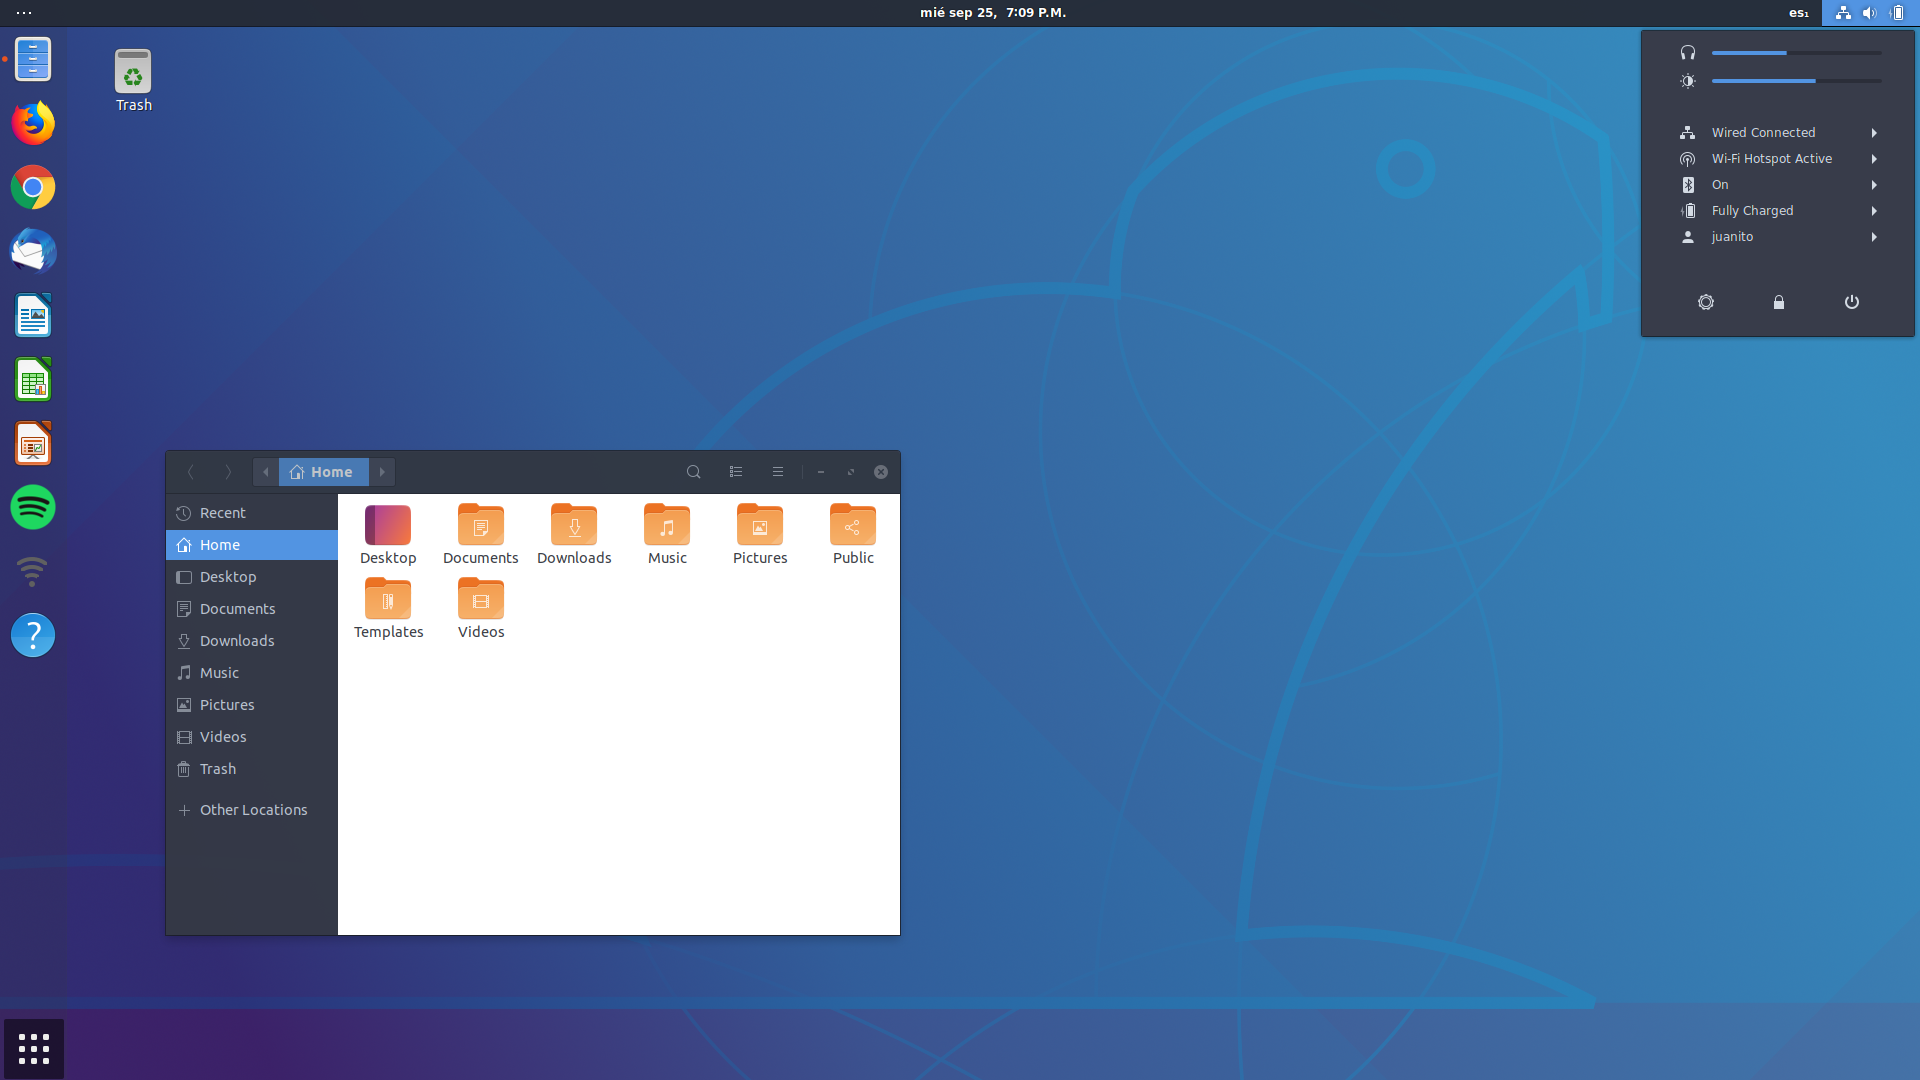
Task: Open the Pictures folder icon
Action: 760,526
